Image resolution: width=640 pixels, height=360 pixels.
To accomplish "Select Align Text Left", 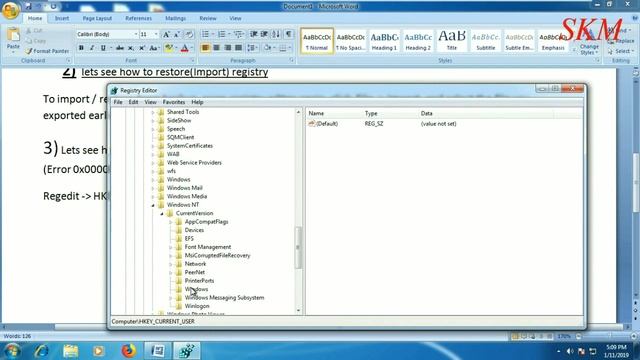I will pyautogui.click(x=205, y=48).
